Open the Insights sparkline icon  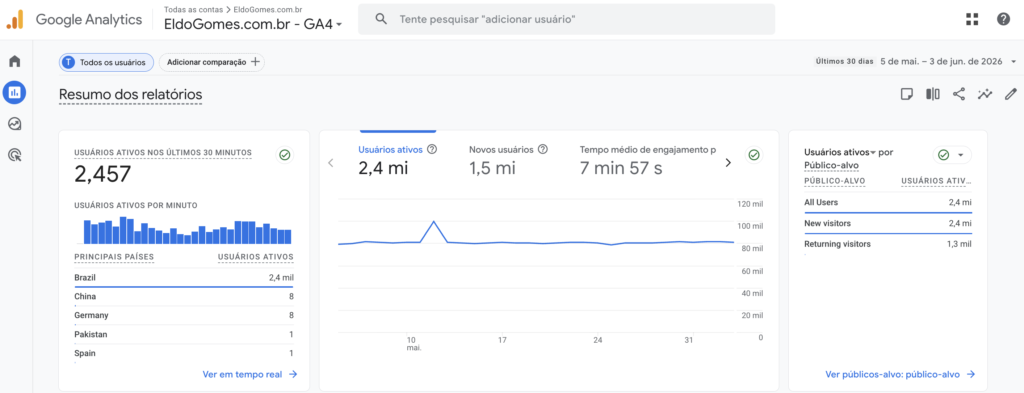985,94
